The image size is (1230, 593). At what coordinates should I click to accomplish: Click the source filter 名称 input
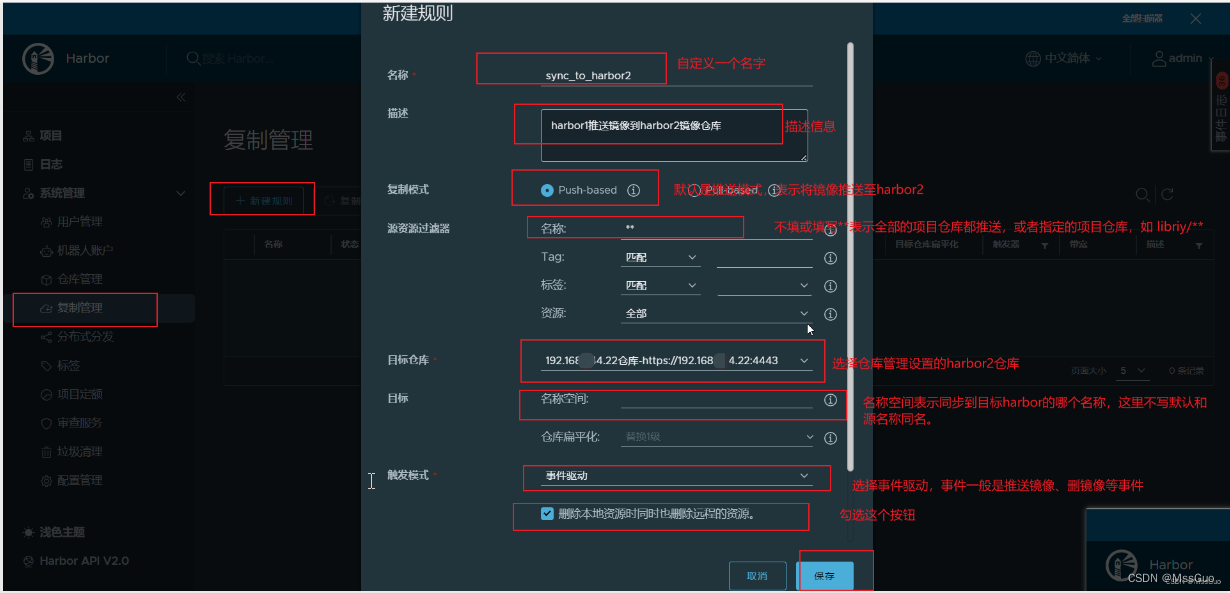tap(716, 228)
